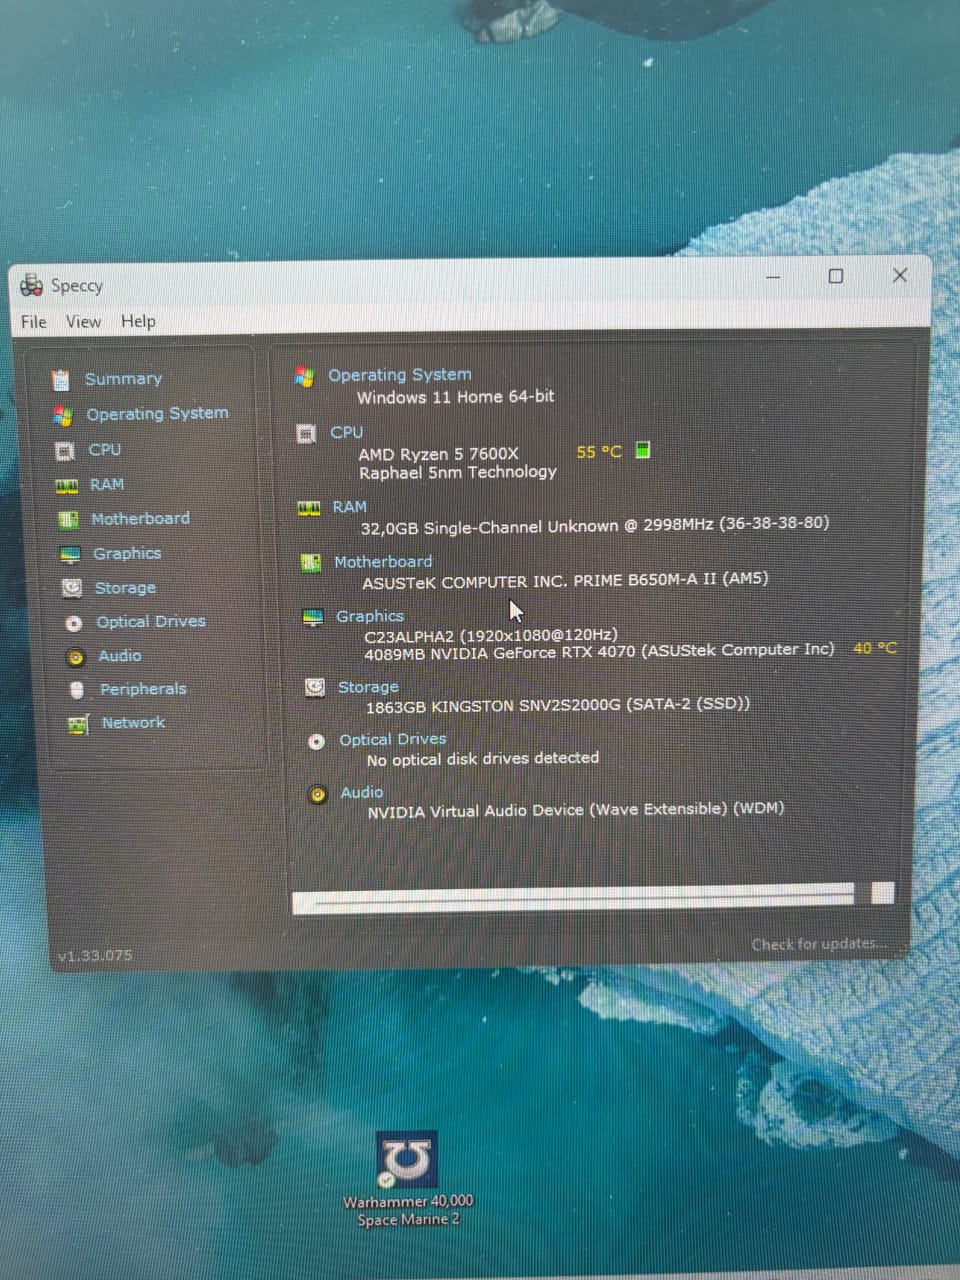Click the sidebar Motherboard circuit icon
This screenshot has height=1280, width=960.
[68, 520]
